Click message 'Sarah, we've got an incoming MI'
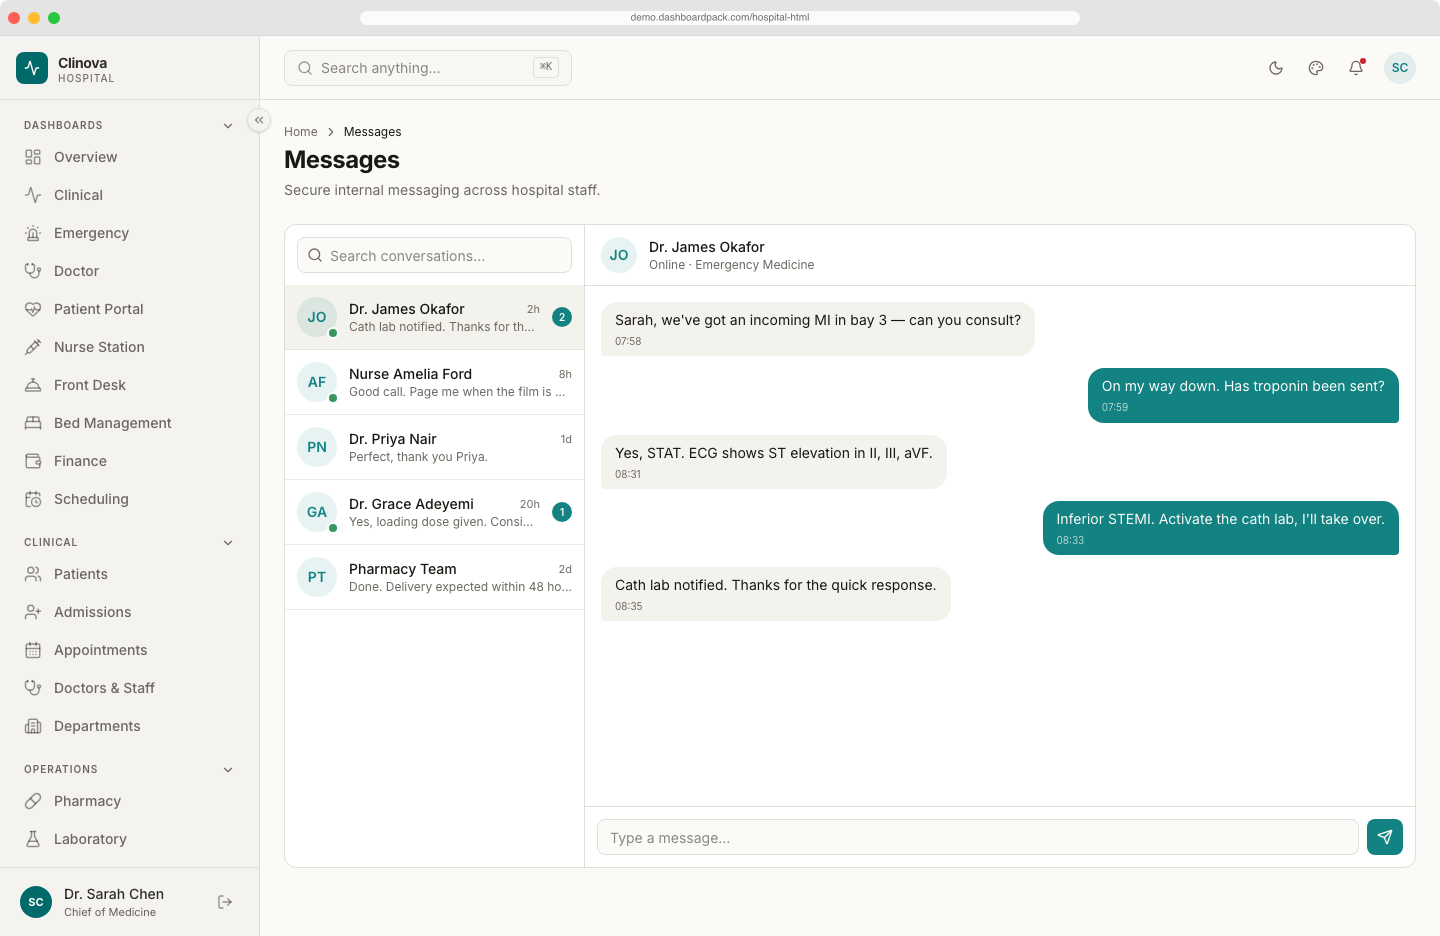Image resolution: width=1440 pixels, height=936 pixels. point(818,329)
